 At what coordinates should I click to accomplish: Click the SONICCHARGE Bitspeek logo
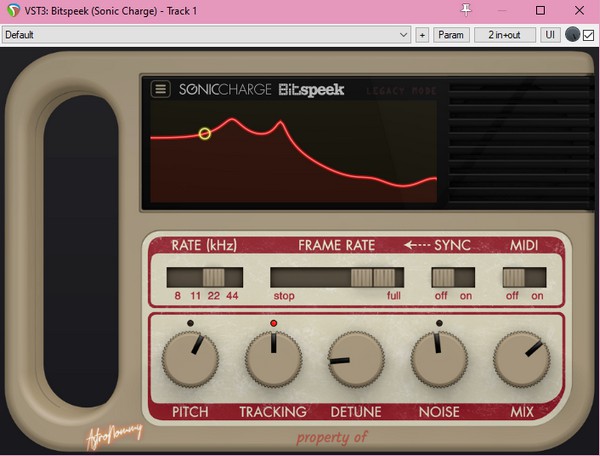[x=261, y=90]
